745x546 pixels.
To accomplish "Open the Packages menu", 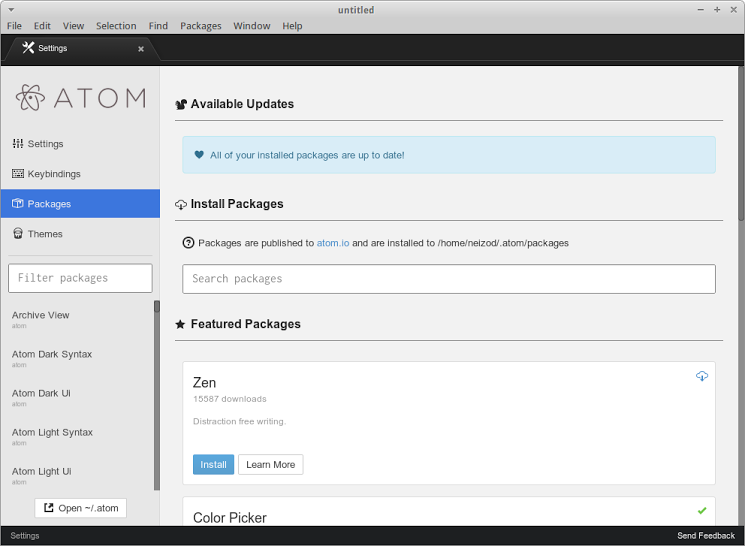I will 201,26.
